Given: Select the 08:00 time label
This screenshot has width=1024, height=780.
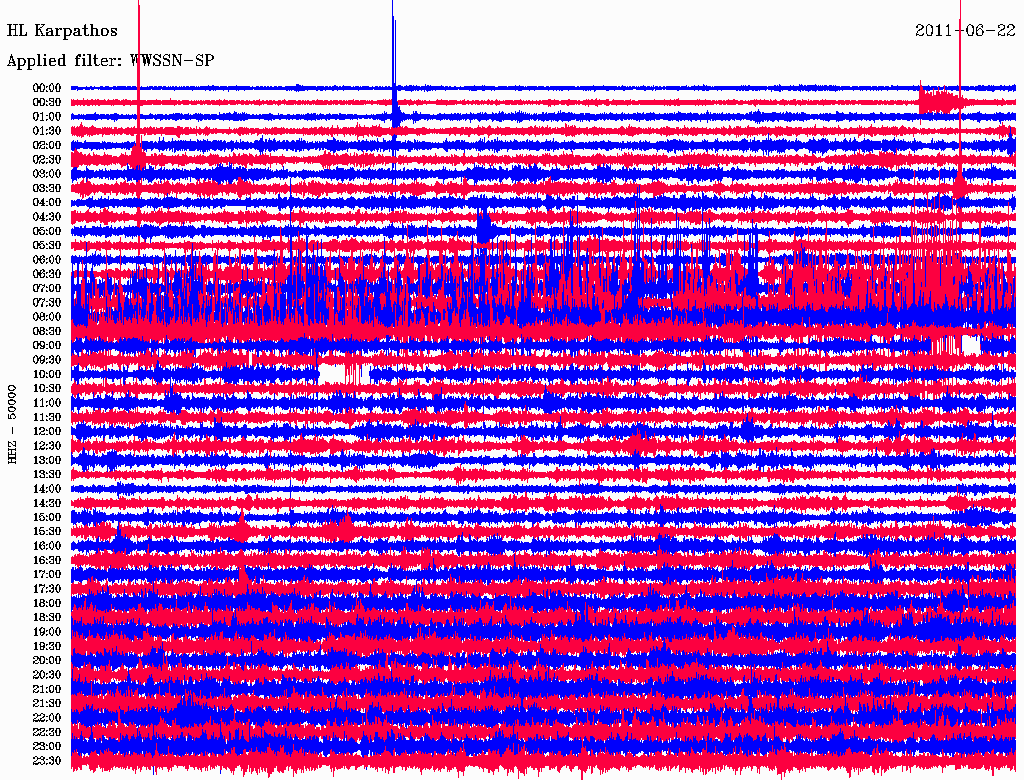Looking at the screenshot, I should (x=47, y=317).
